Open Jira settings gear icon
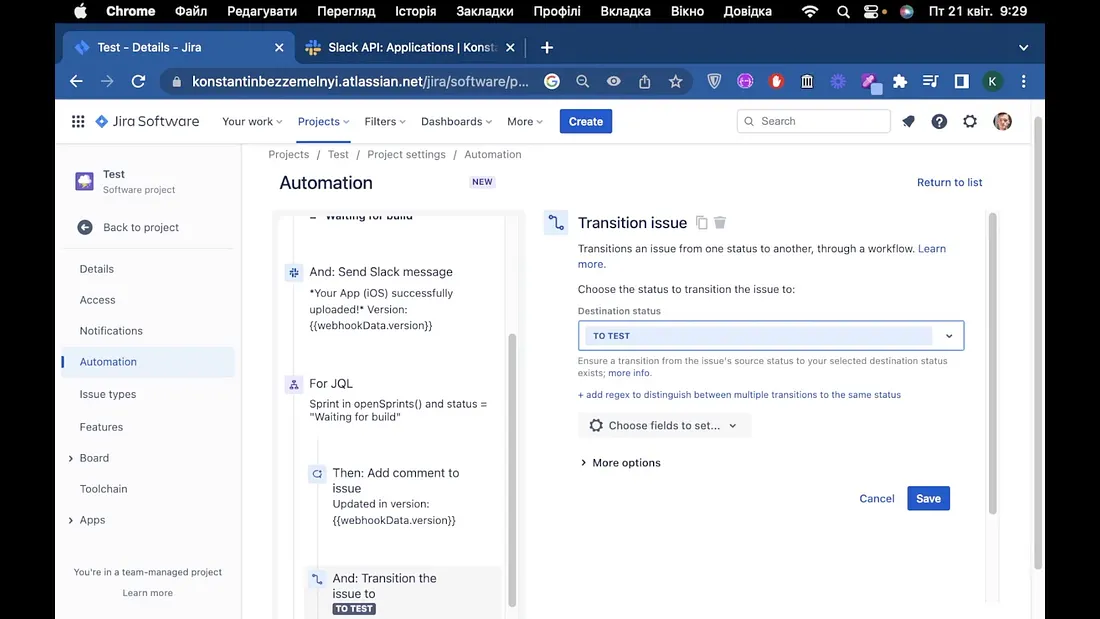 click(970, 121)
